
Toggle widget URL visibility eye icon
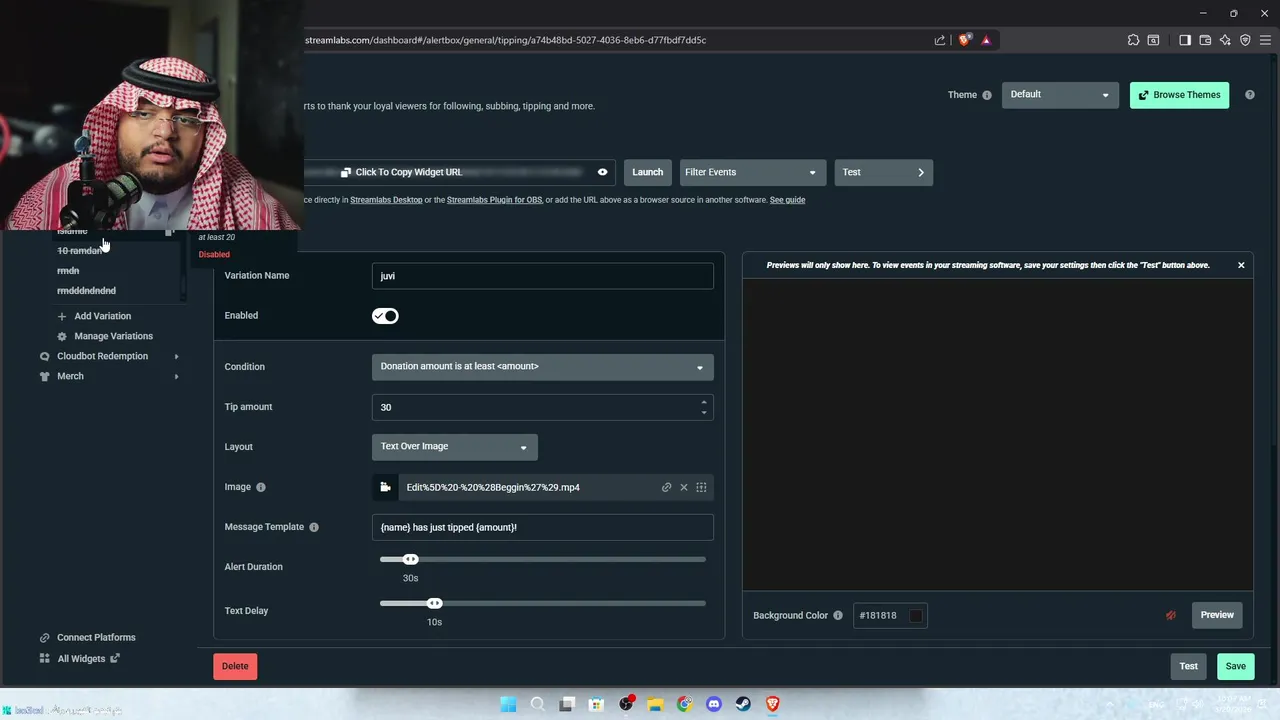[602, 172]
